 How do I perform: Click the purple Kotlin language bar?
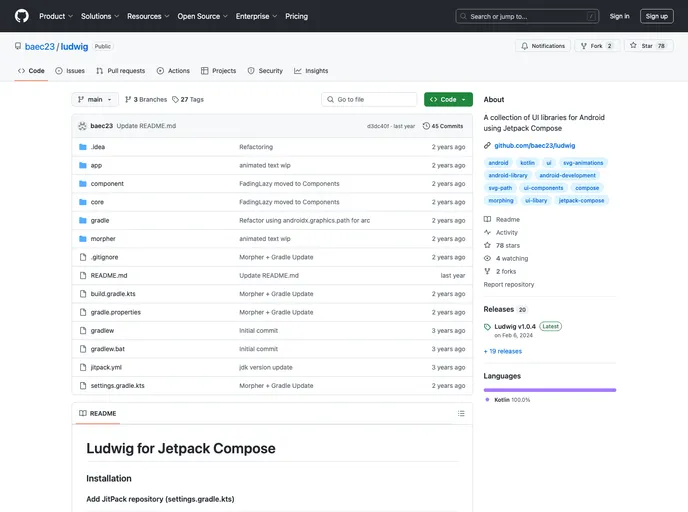[x=550, y=390]
